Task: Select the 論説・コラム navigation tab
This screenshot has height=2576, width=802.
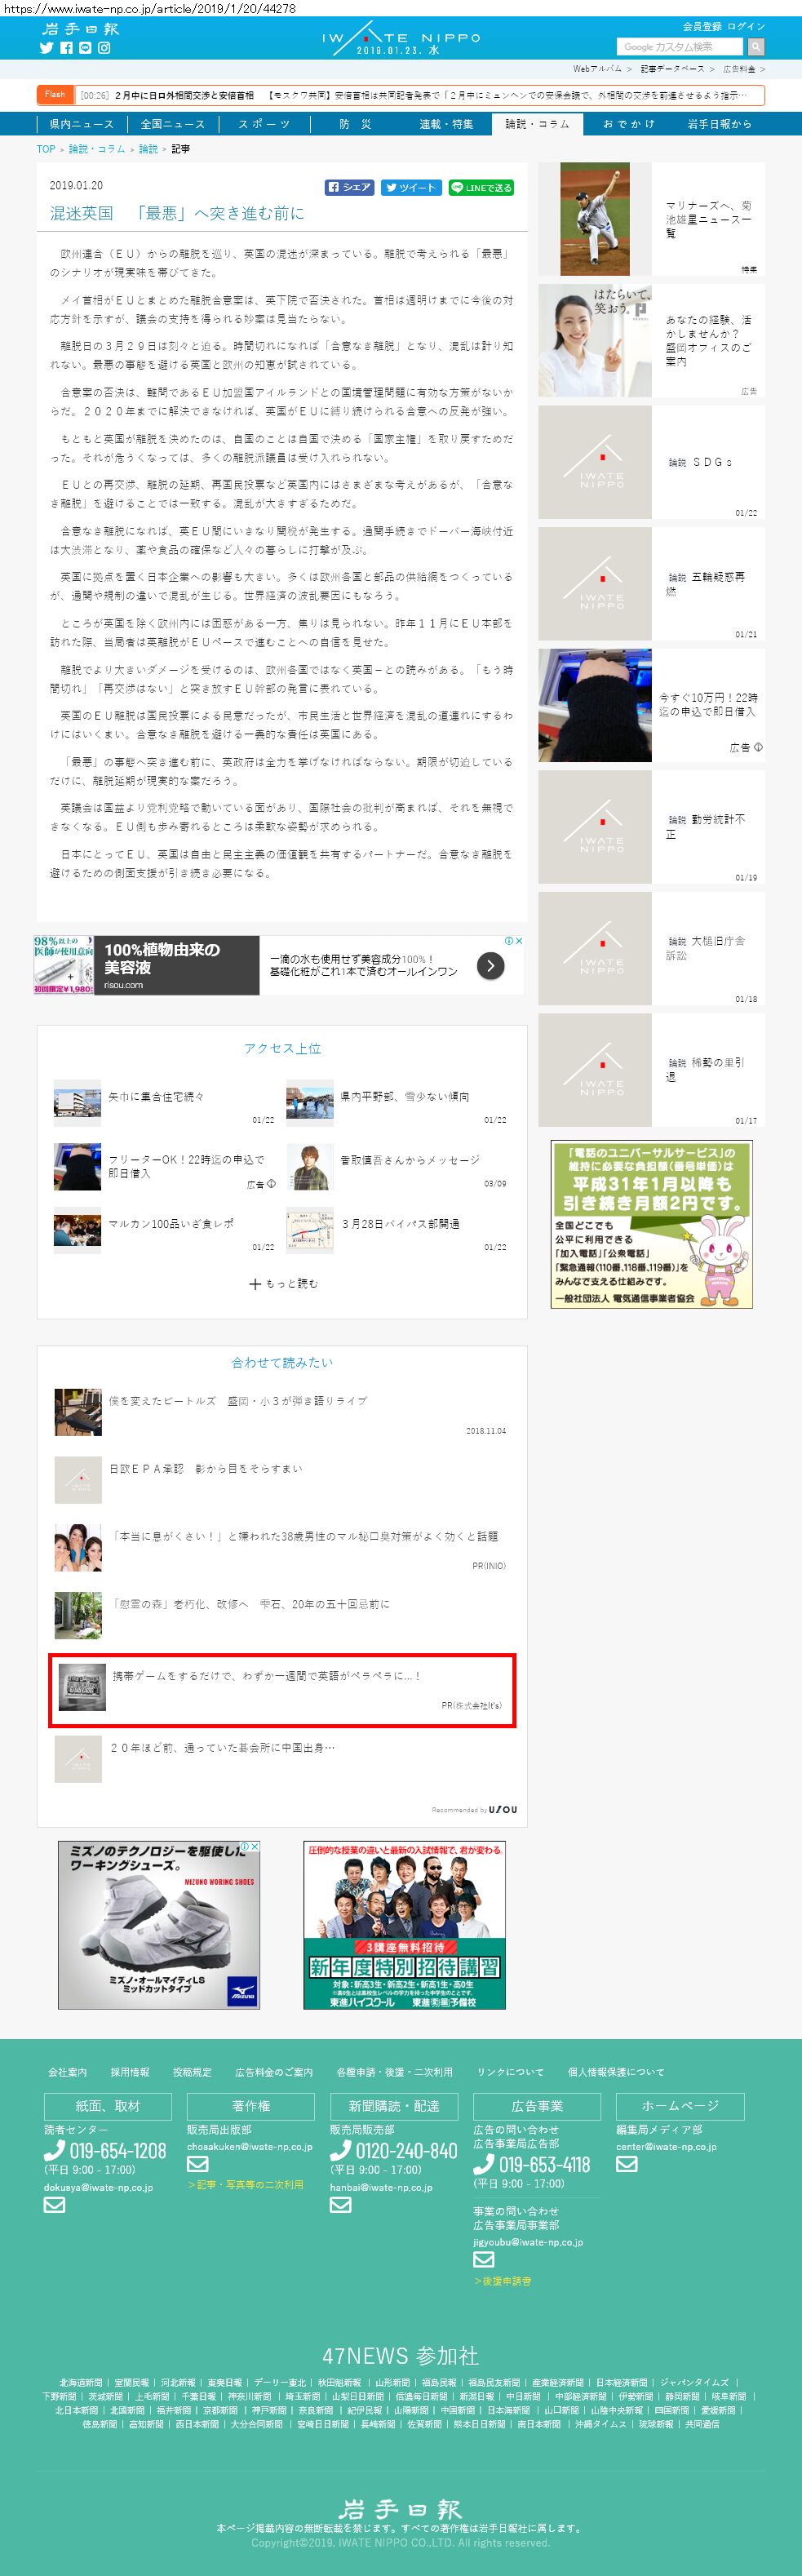Action: (537, 124)
